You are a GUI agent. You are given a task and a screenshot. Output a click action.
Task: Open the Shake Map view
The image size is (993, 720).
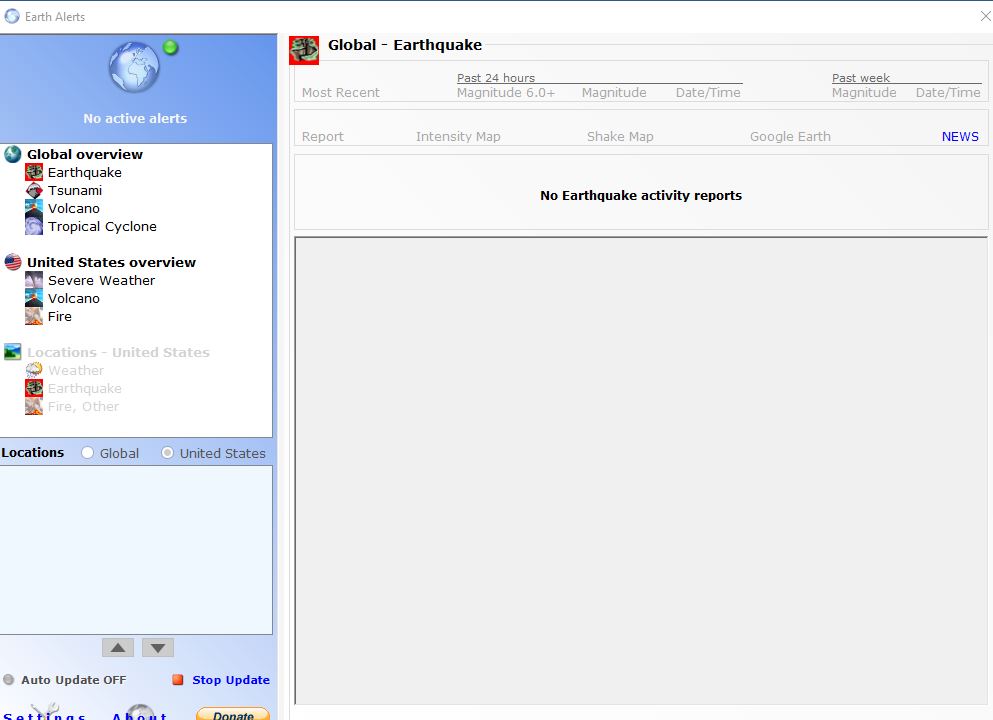tap(620, 137)
